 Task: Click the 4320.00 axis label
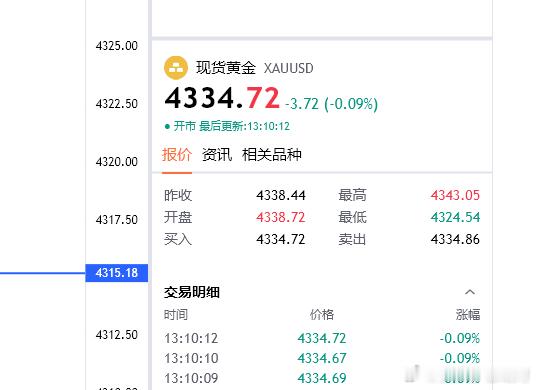pyautogui.click(x=117, y=161)
